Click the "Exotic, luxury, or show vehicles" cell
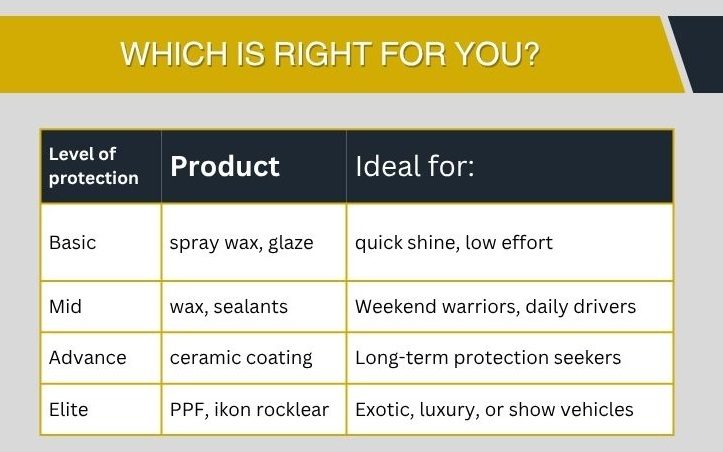This screenshot has height=452, width=723. (x=494, y=409)
